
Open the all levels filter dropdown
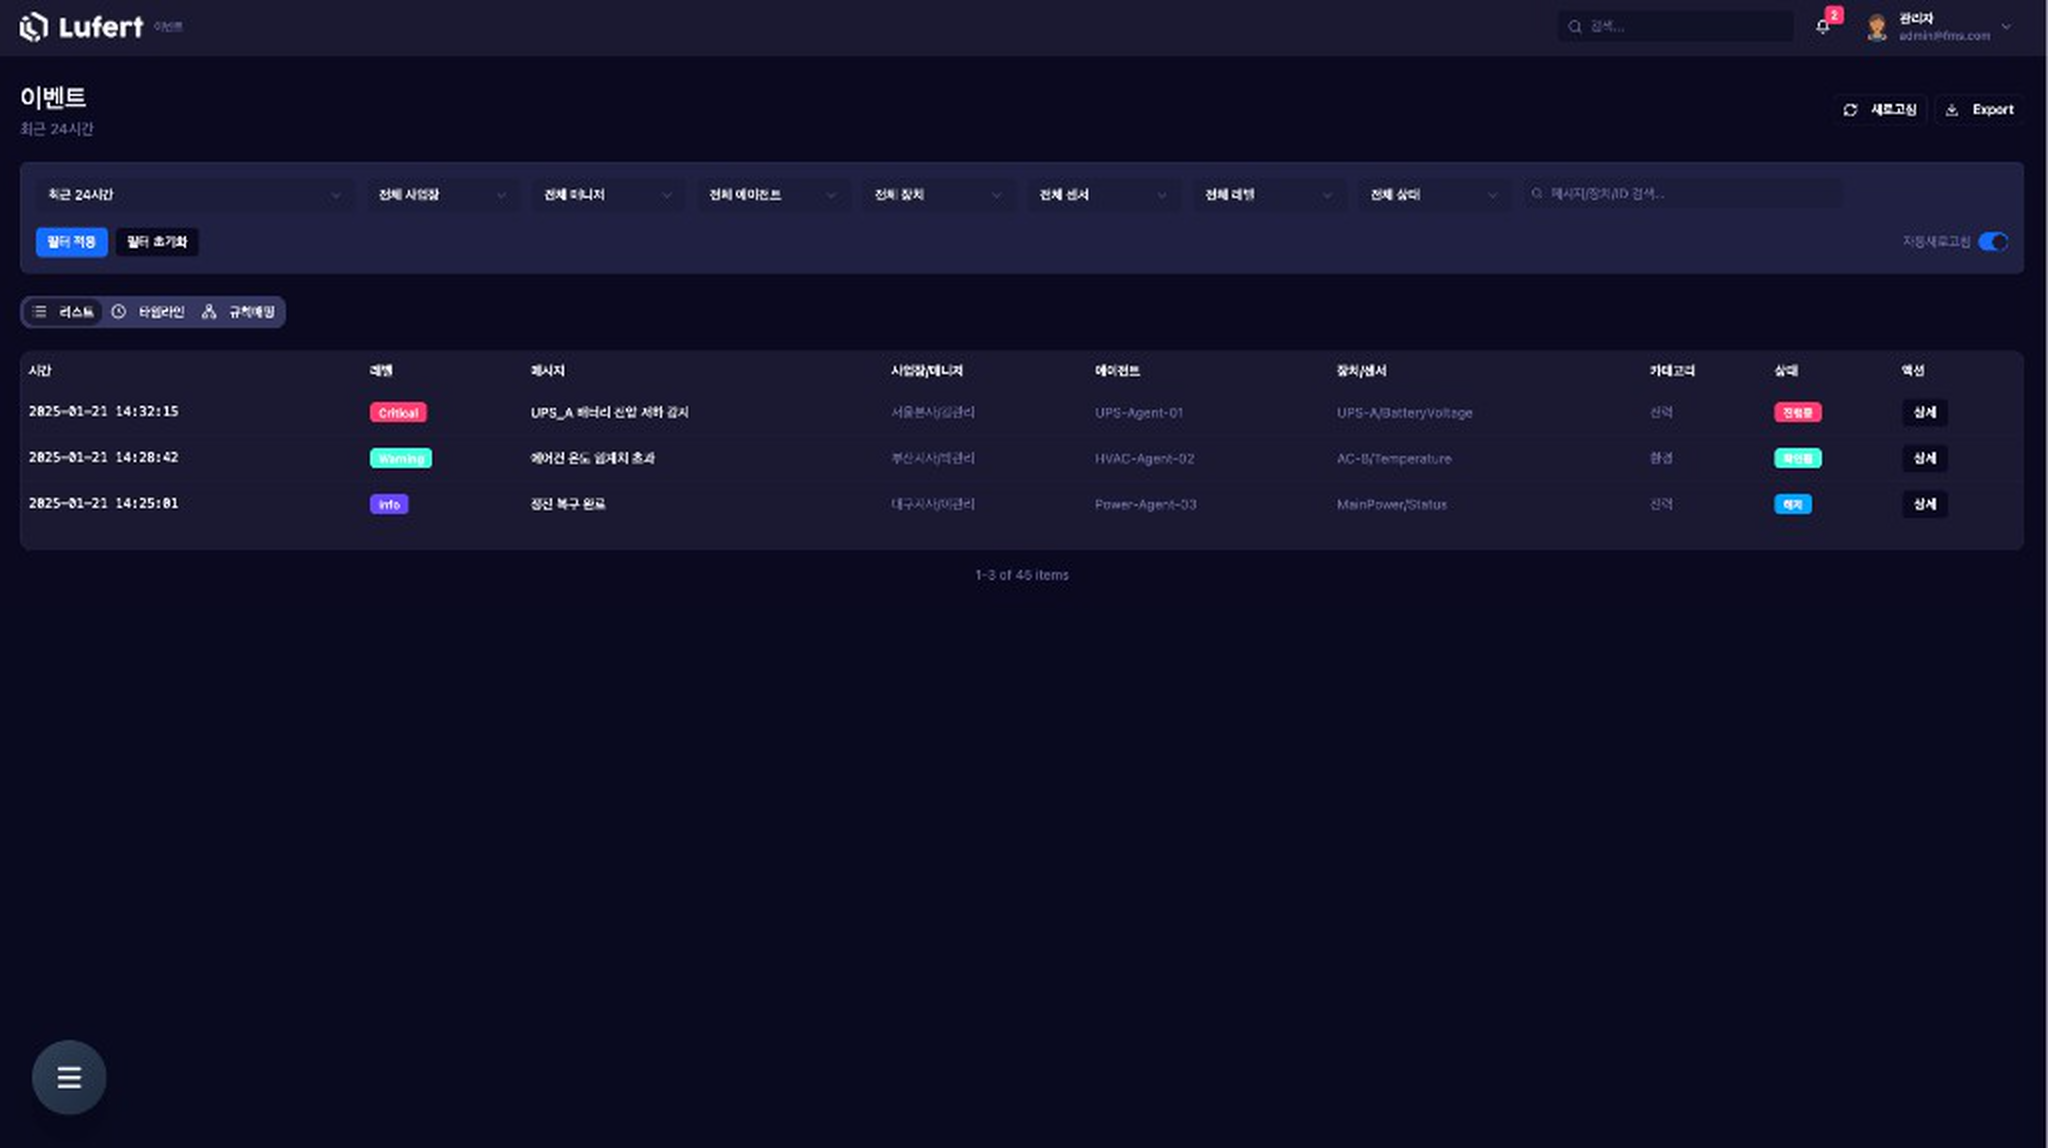point(1269,195)
